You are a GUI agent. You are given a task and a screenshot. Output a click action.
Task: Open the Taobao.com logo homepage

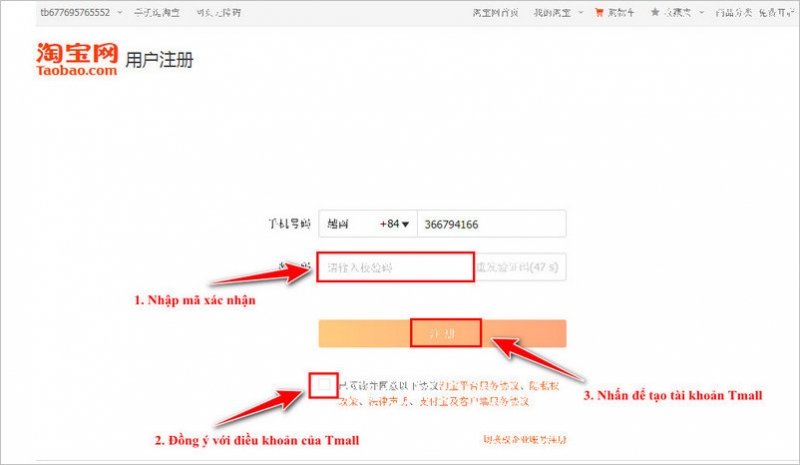[x=77, y=59]
